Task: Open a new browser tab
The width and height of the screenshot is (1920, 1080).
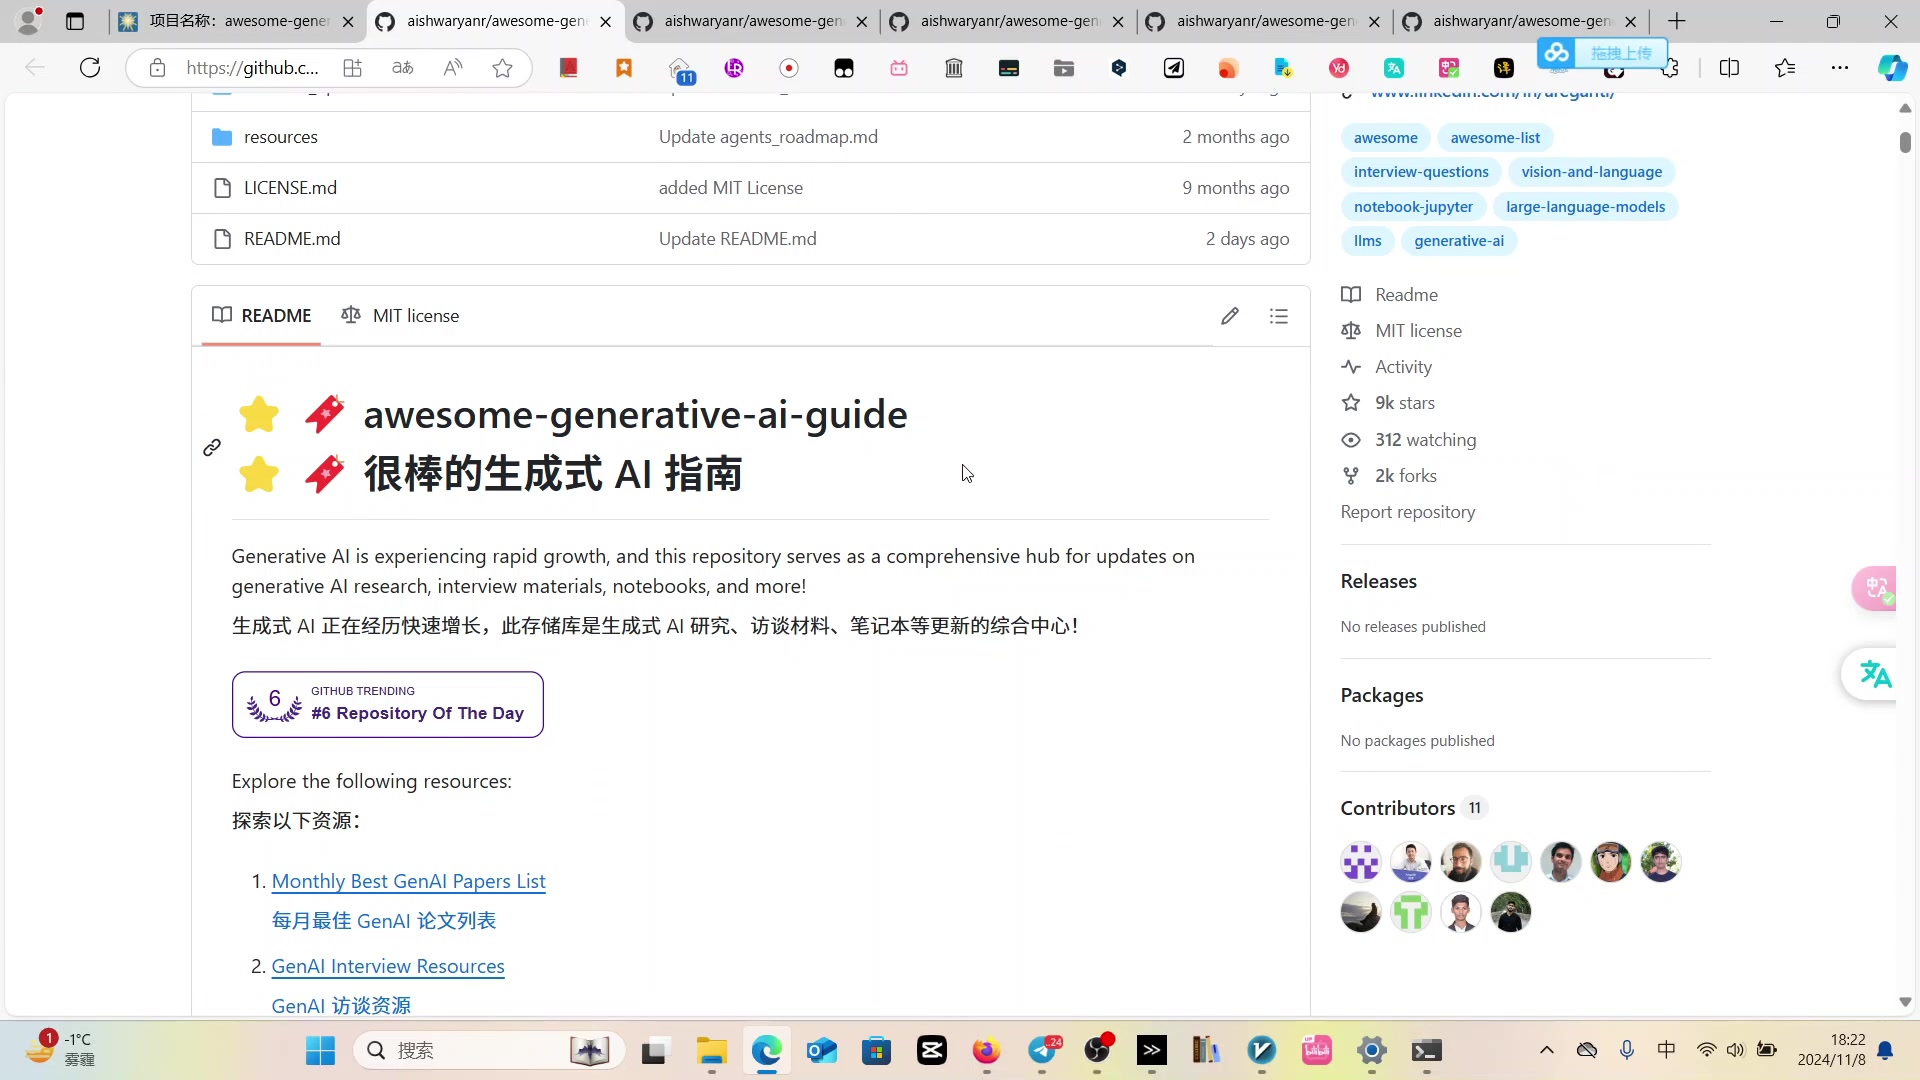Action: tap(1677, 21)
